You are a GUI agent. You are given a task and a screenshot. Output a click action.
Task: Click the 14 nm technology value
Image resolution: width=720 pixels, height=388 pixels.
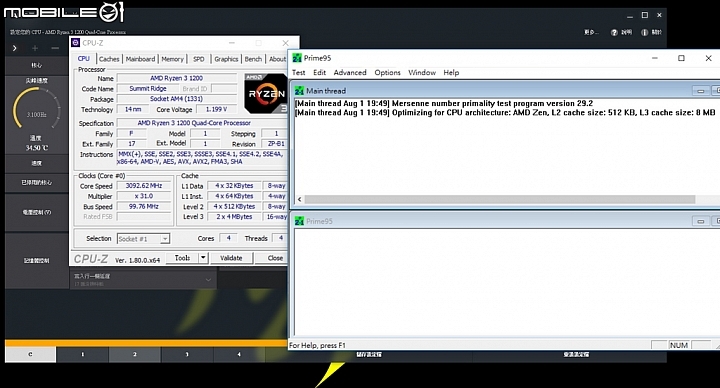(133, 109)
